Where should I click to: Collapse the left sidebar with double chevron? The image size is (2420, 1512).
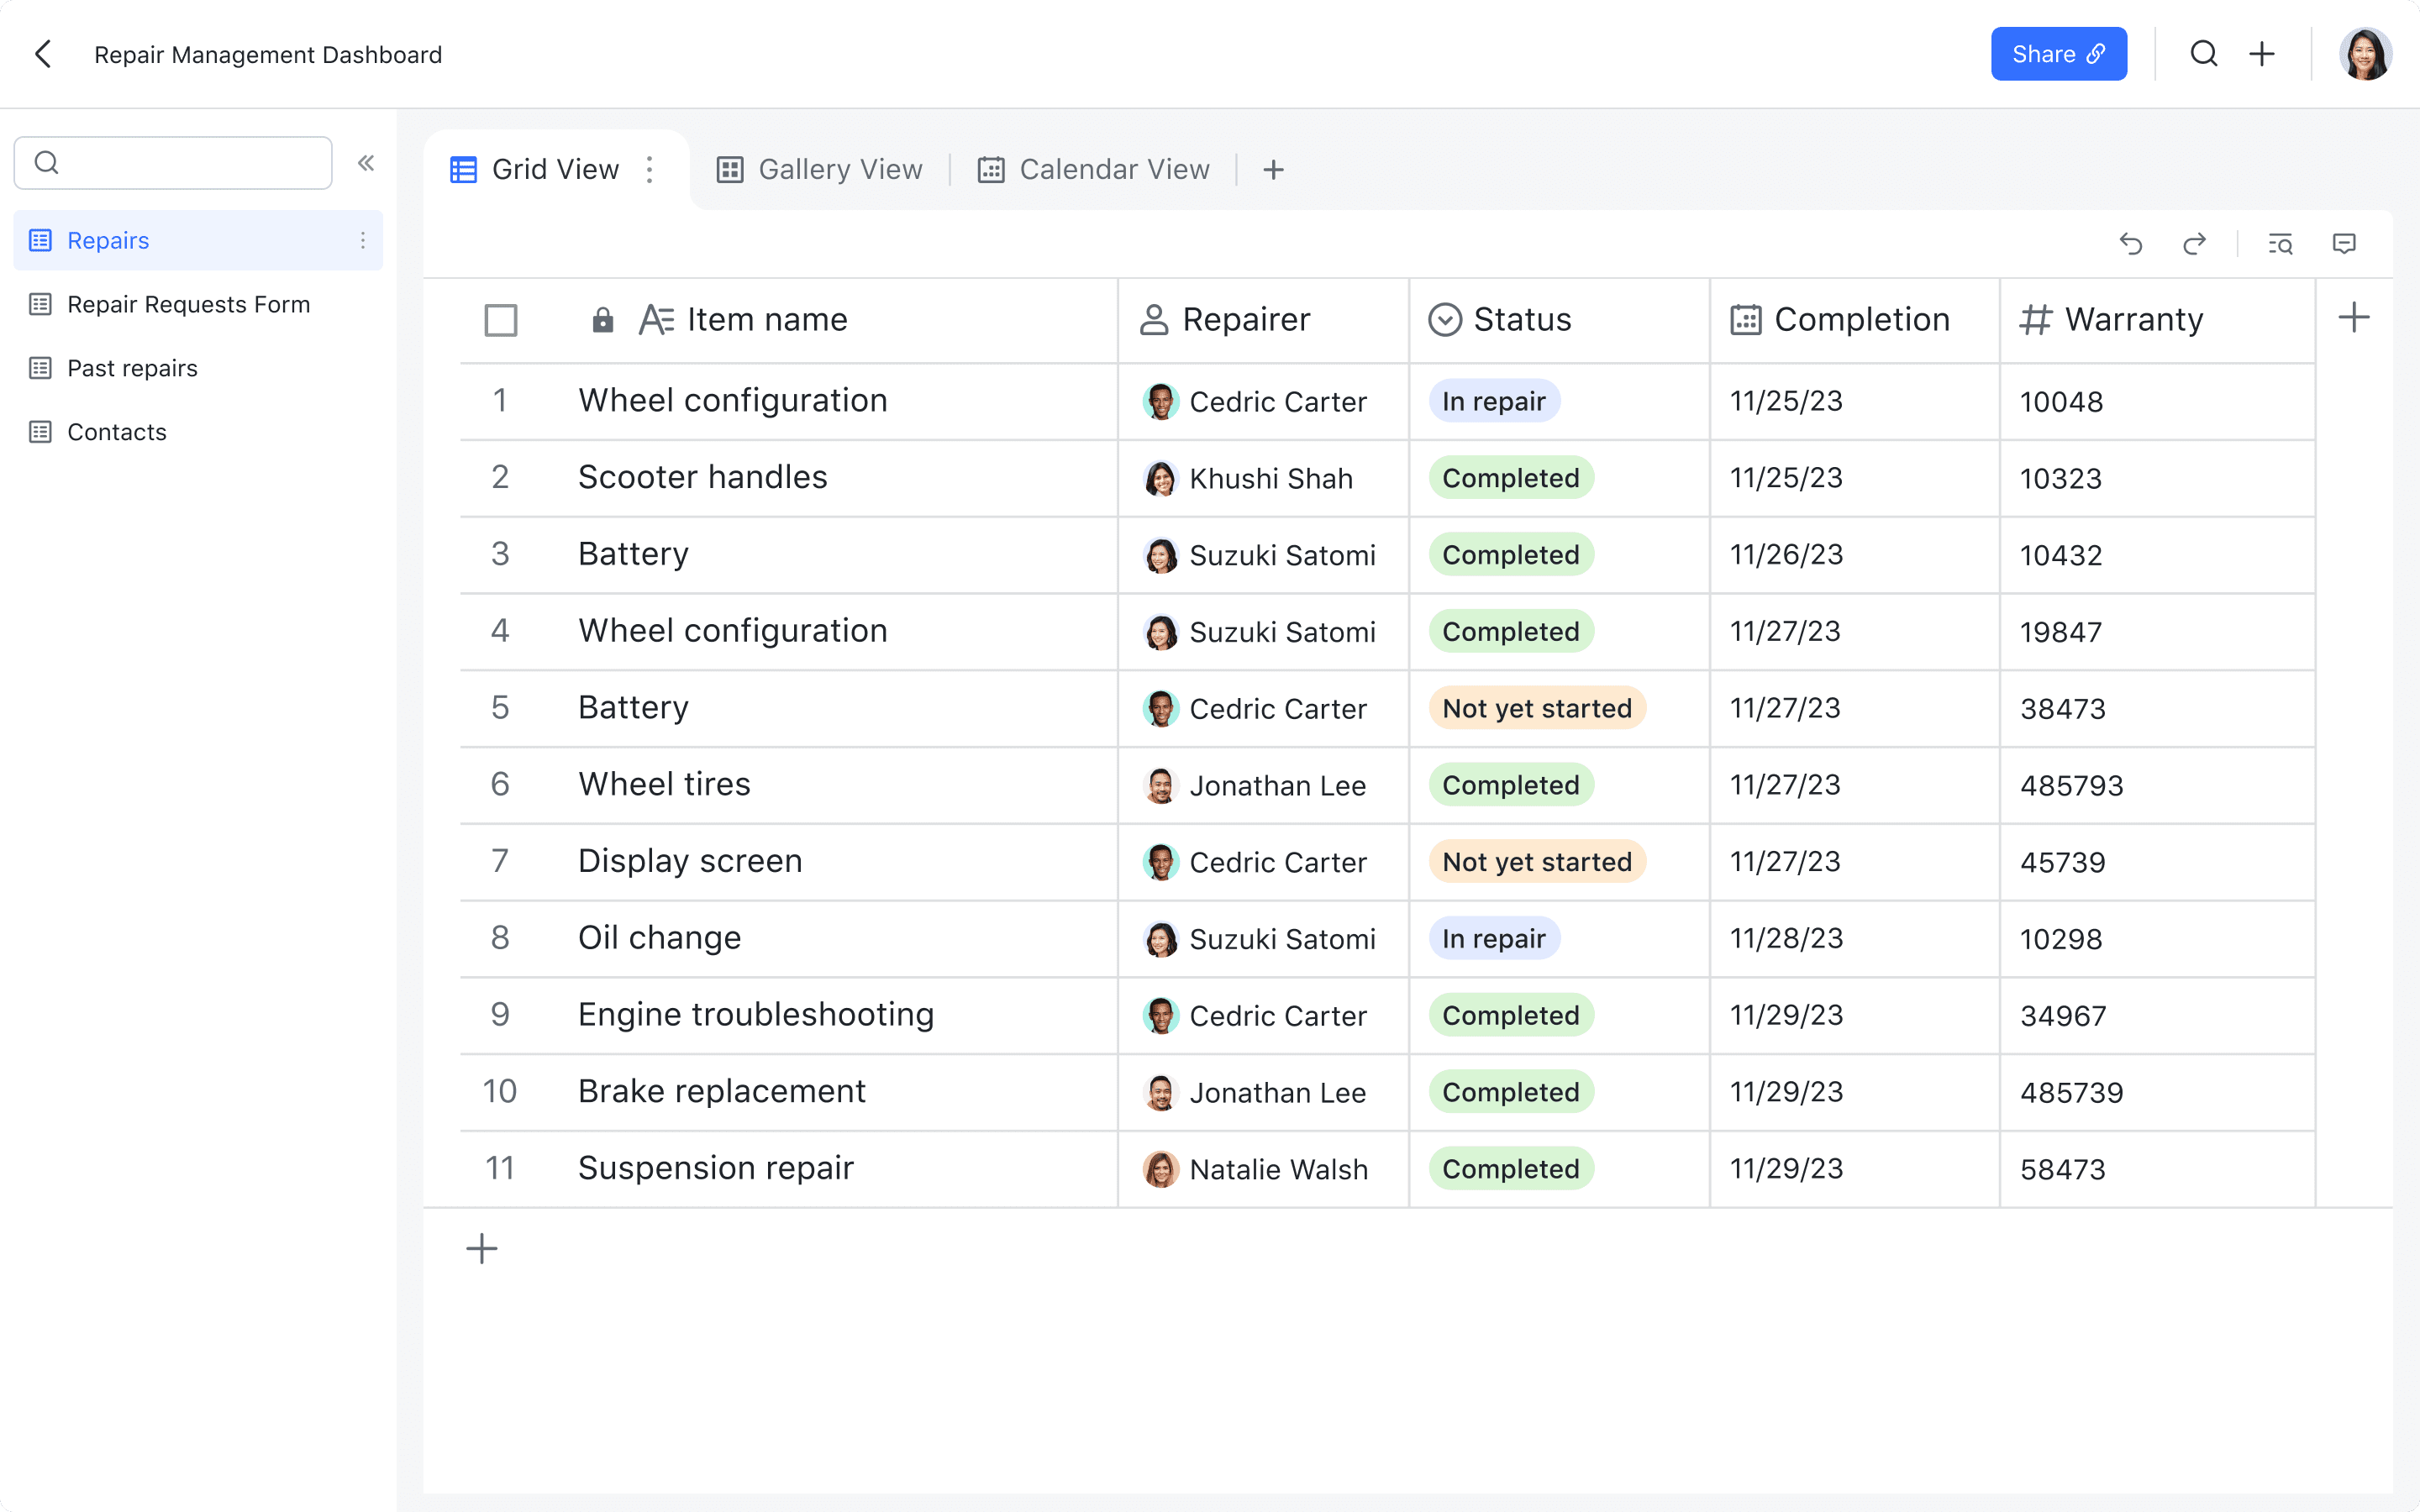click(x=366, y=163)
